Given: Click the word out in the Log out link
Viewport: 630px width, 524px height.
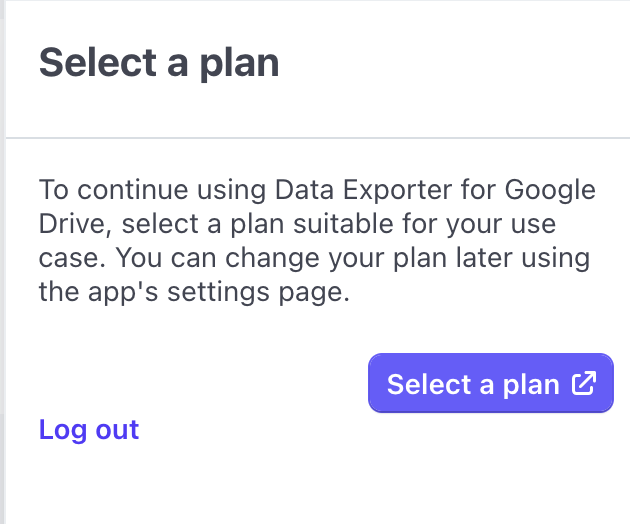Looking at the screenshot, I should (x=117, y=430).
